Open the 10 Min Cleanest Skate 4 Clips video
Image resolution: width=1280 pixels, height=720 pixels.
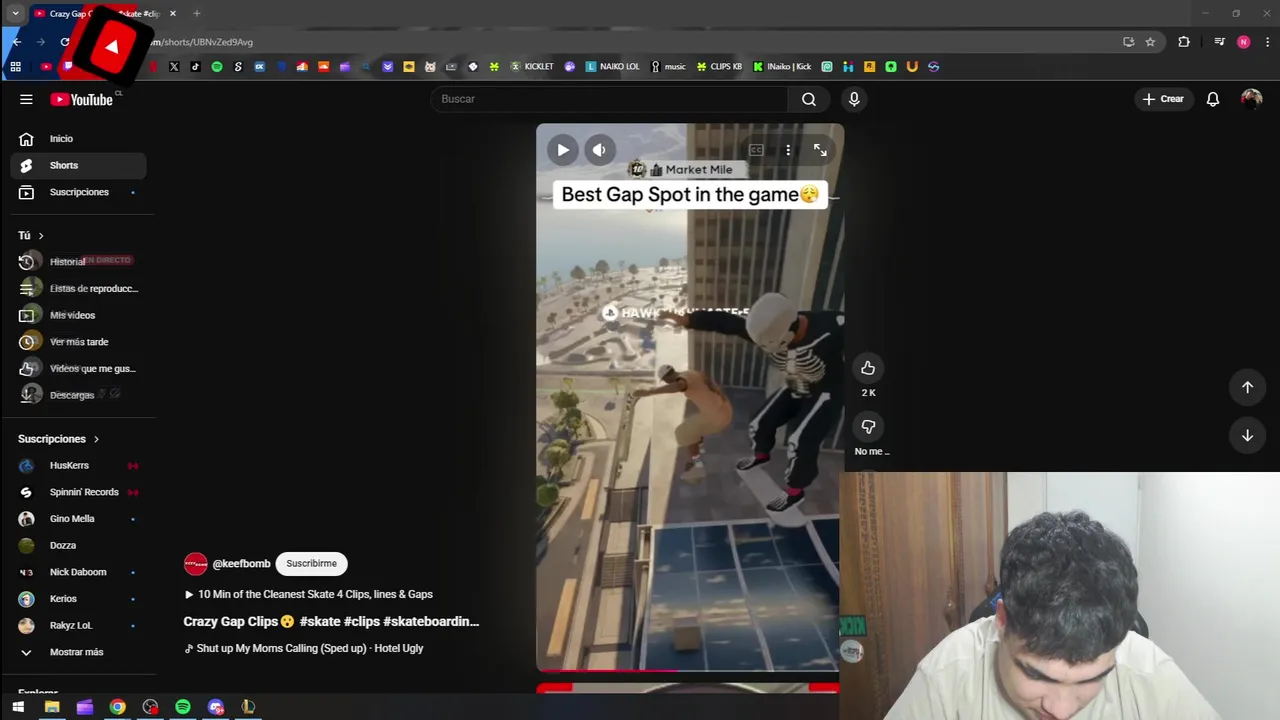click(x=308, y=594)
